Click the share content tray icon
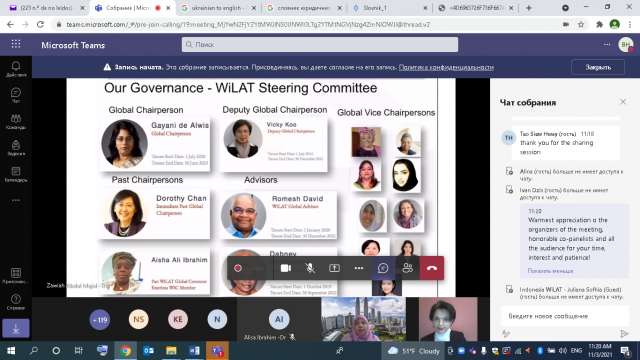 (x=334, y=268)
